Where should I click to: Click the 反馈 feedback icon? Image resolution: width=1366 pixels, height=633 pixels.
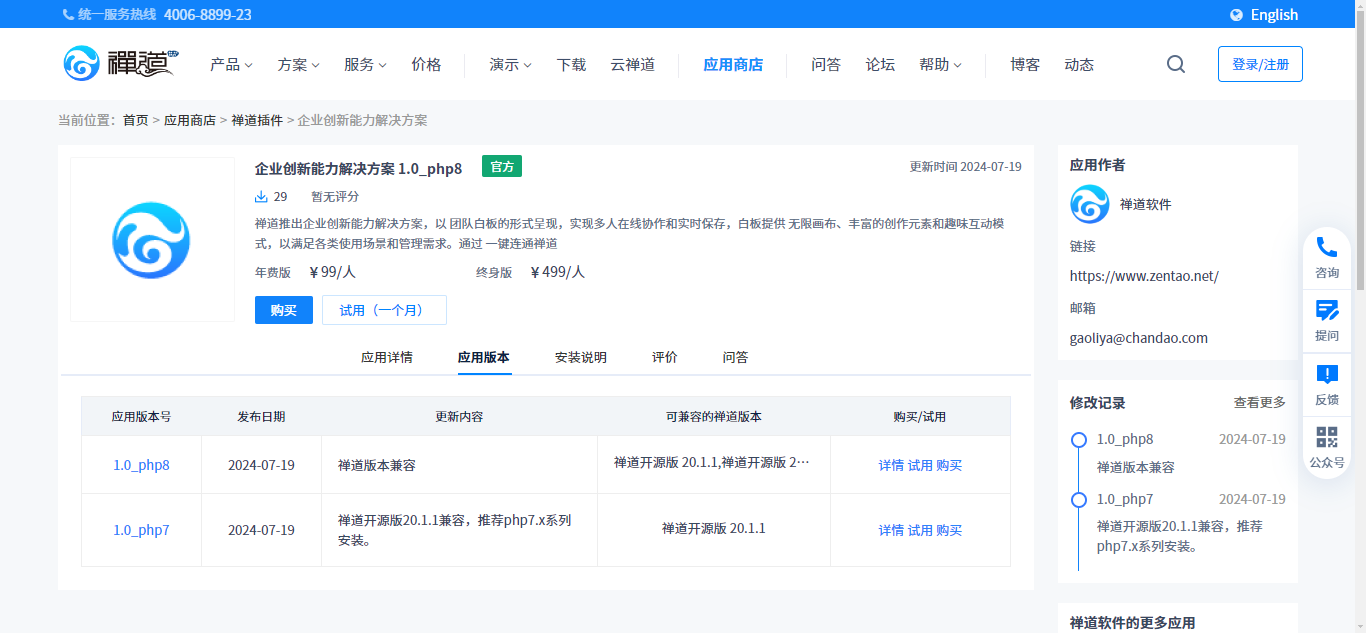[1327, 375]
